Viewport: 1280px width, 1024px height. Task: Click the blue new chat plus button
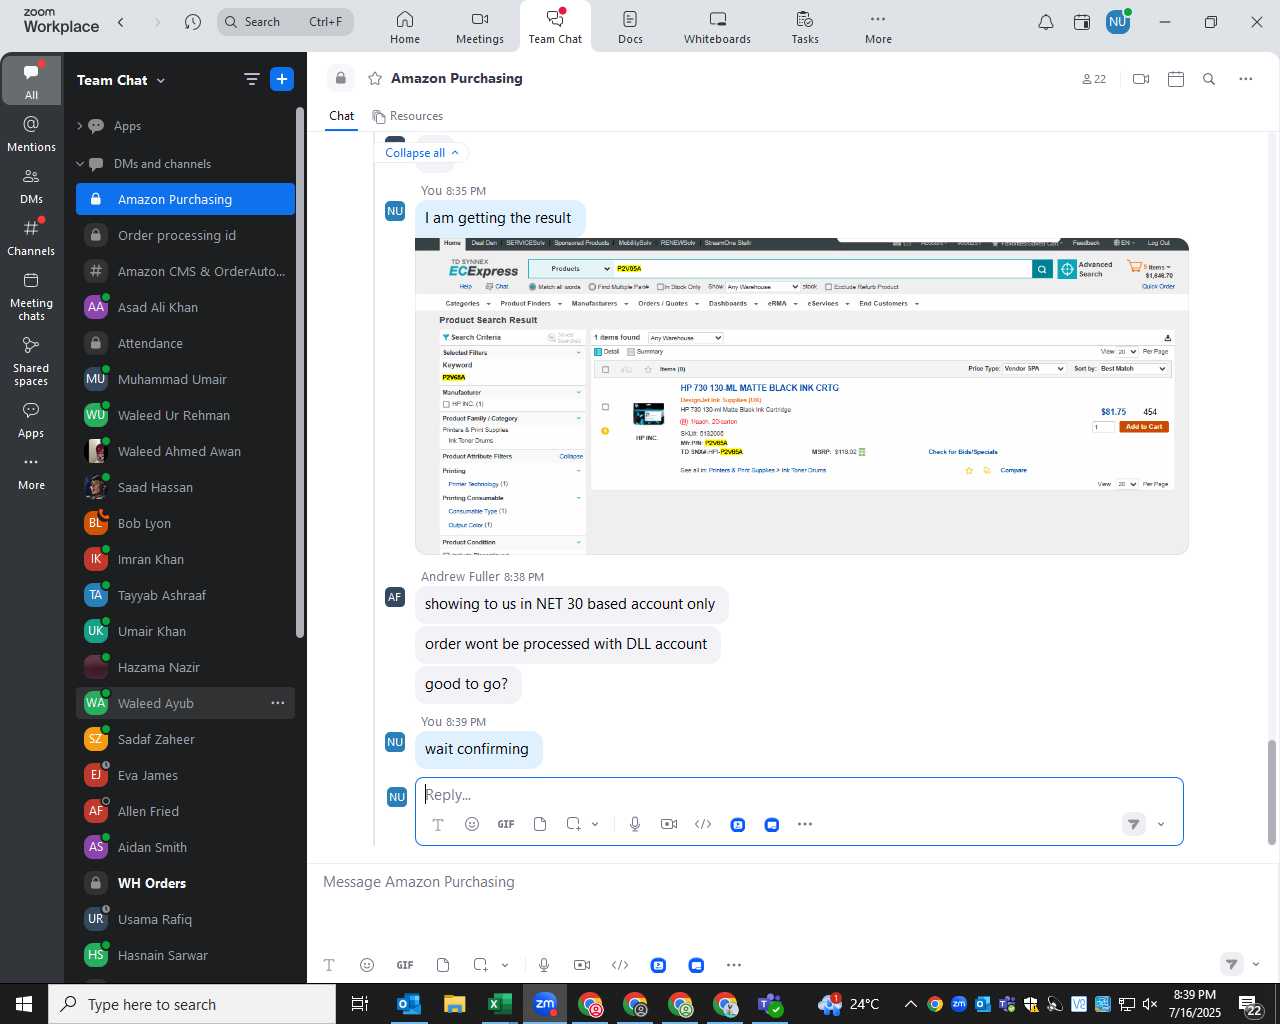pos(282,80)
